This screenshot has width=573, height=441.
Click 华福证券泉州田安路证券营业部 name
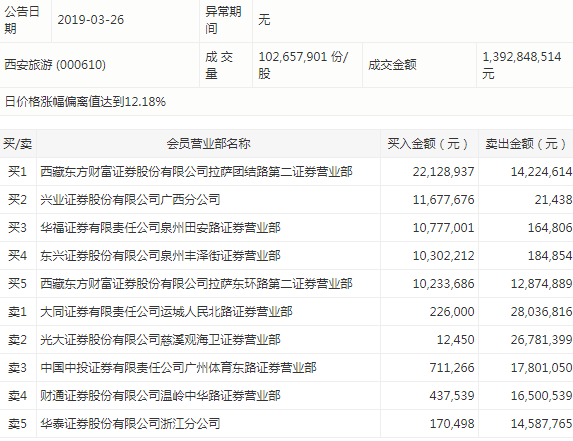click(160, 228)
